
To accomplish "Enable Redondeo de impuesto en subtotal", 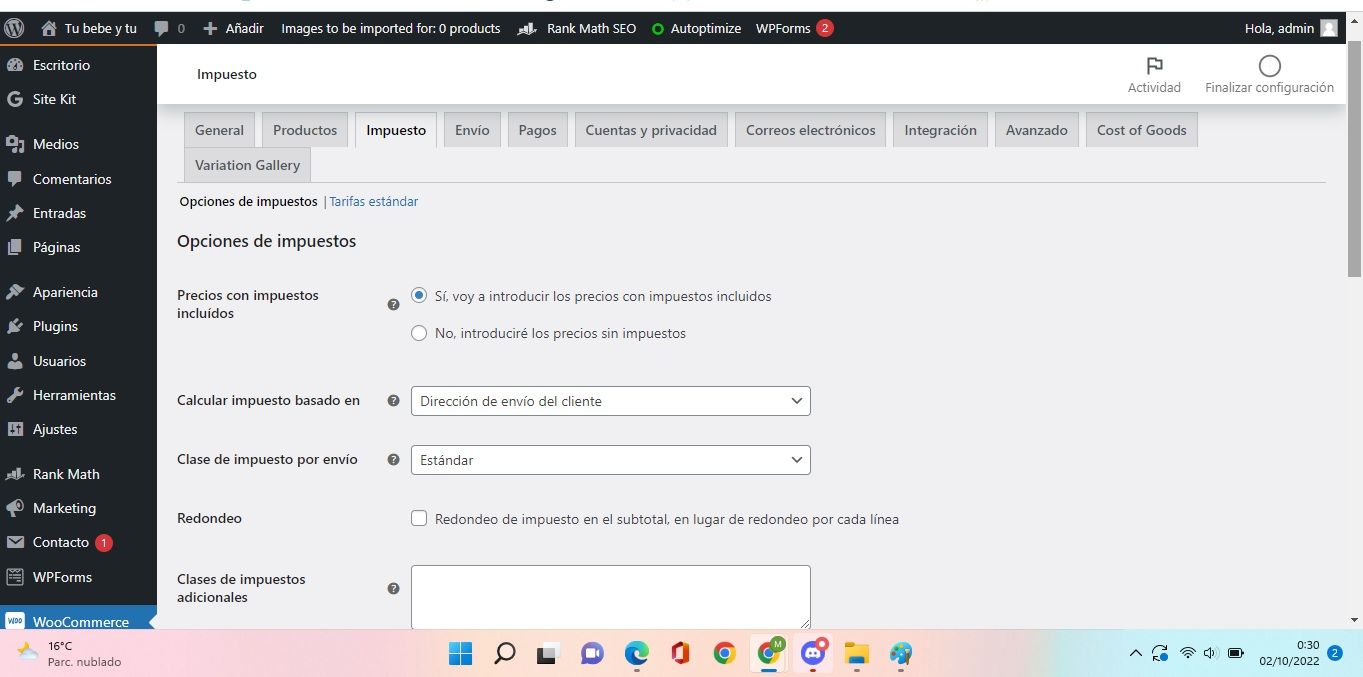I will coord(419,518).
